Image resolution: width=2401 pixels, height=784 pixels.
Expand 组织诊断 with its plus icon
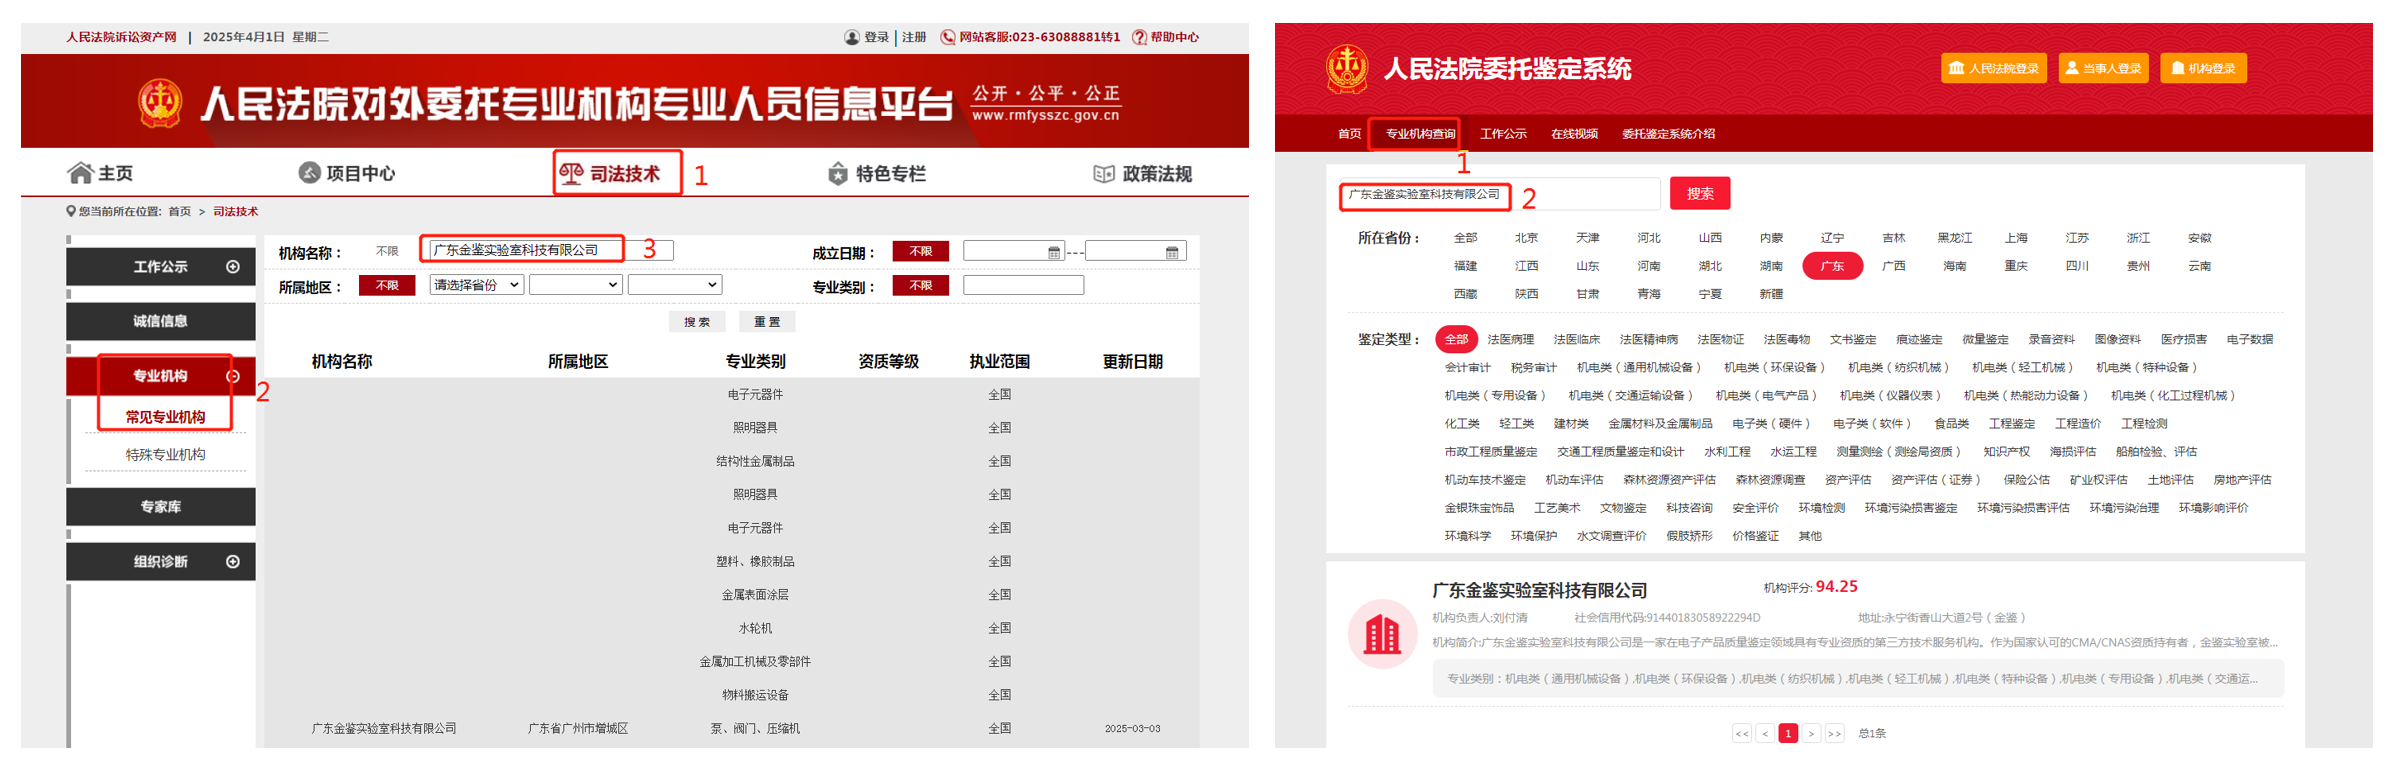tap(233, 562)
